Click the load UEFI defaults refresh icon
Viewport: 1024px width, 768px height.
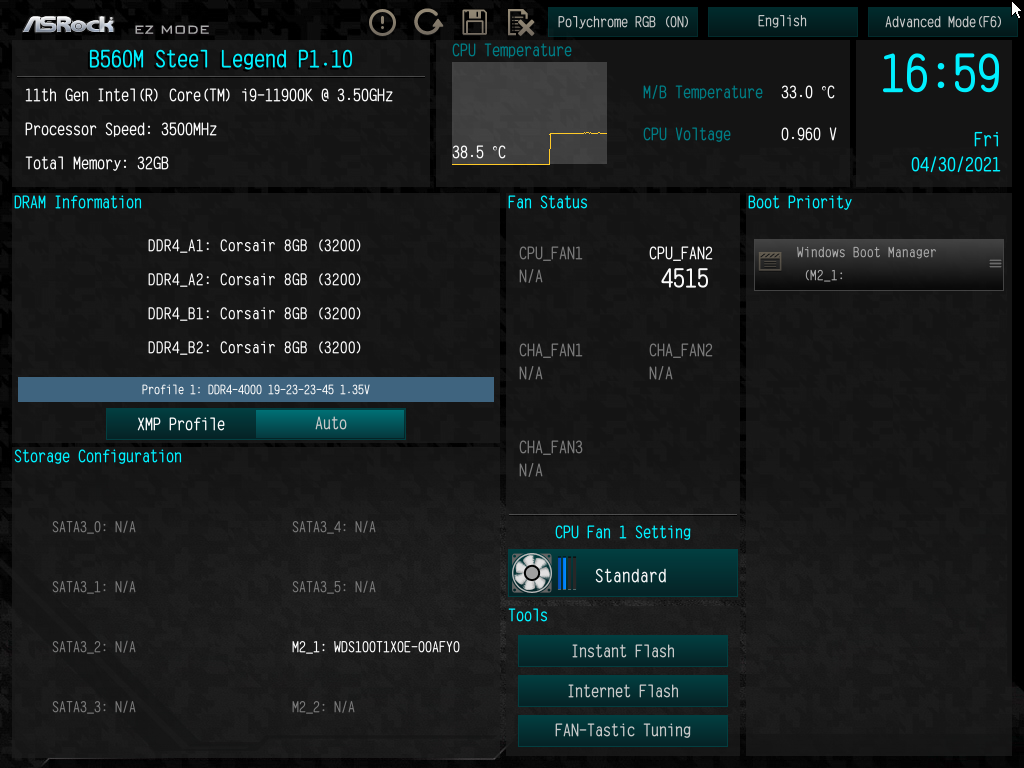click(428, 22)
